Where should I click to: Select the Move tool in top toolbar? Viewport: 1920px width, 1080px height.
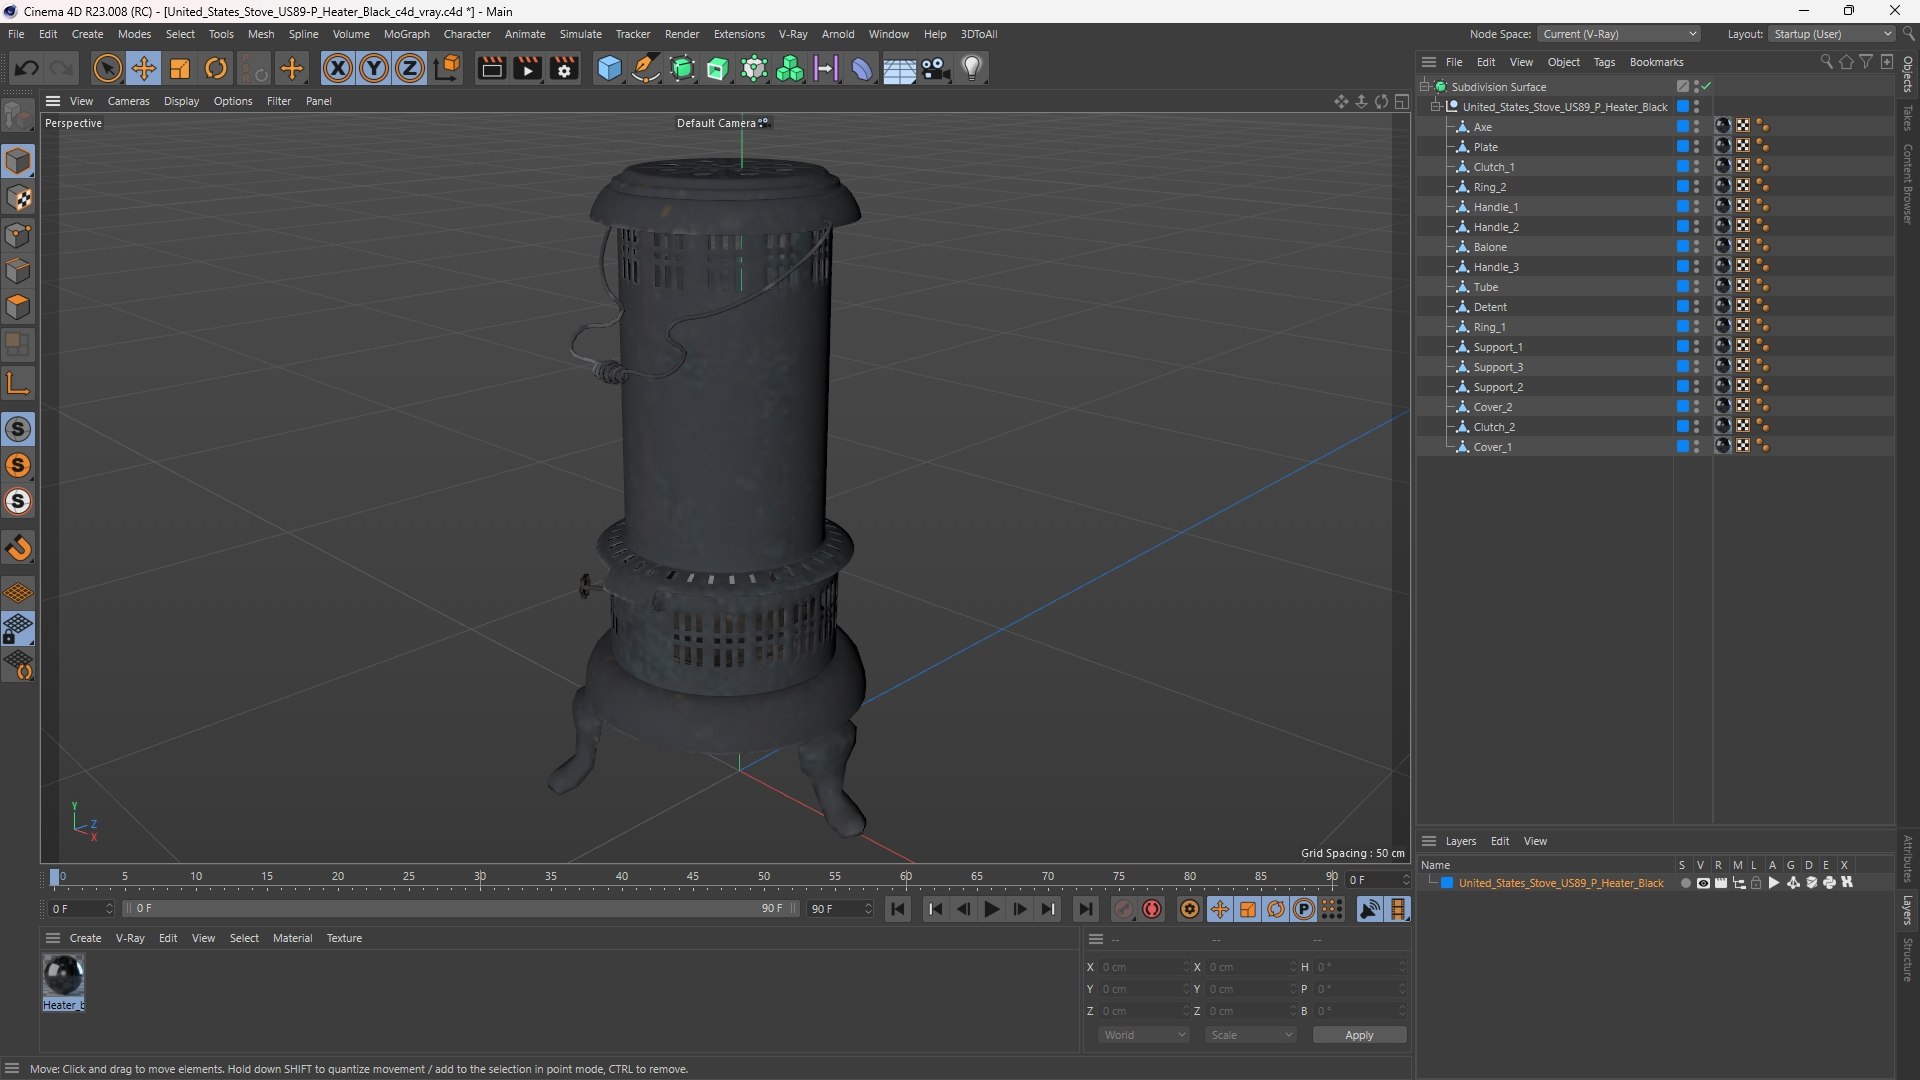click(144, 68)
